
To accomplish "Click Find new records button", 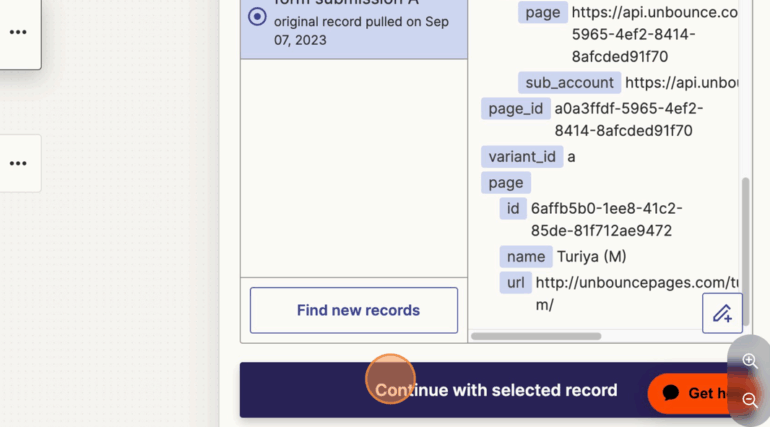I will [x=354, y=310].
